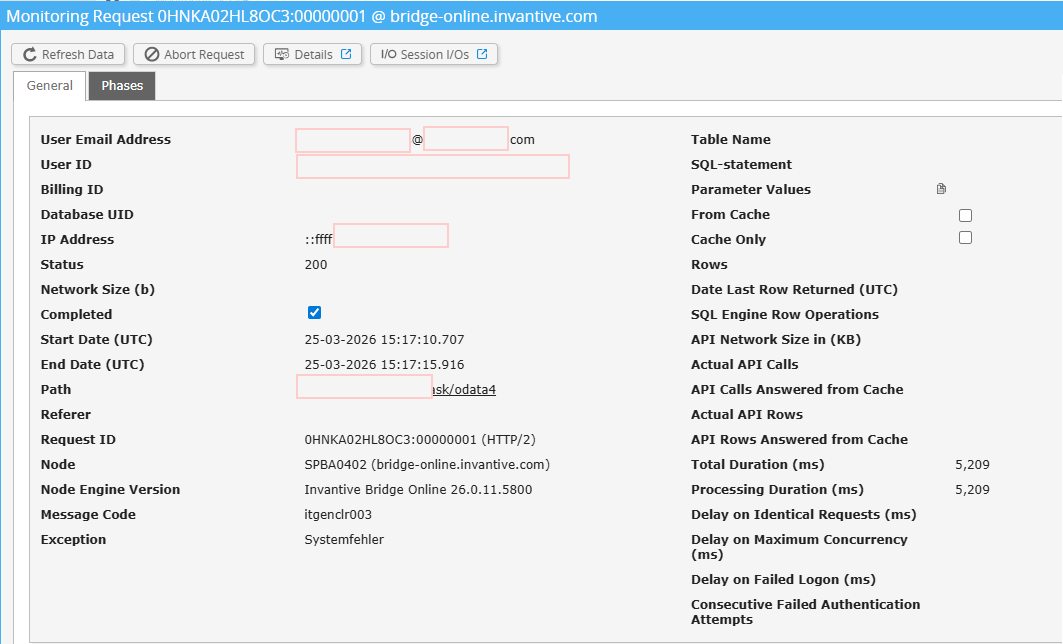The height and width of the screenshot is (644, 1063).
Task: Click the window title bar text
Action: pyautogui.click(x=302, y=16)
